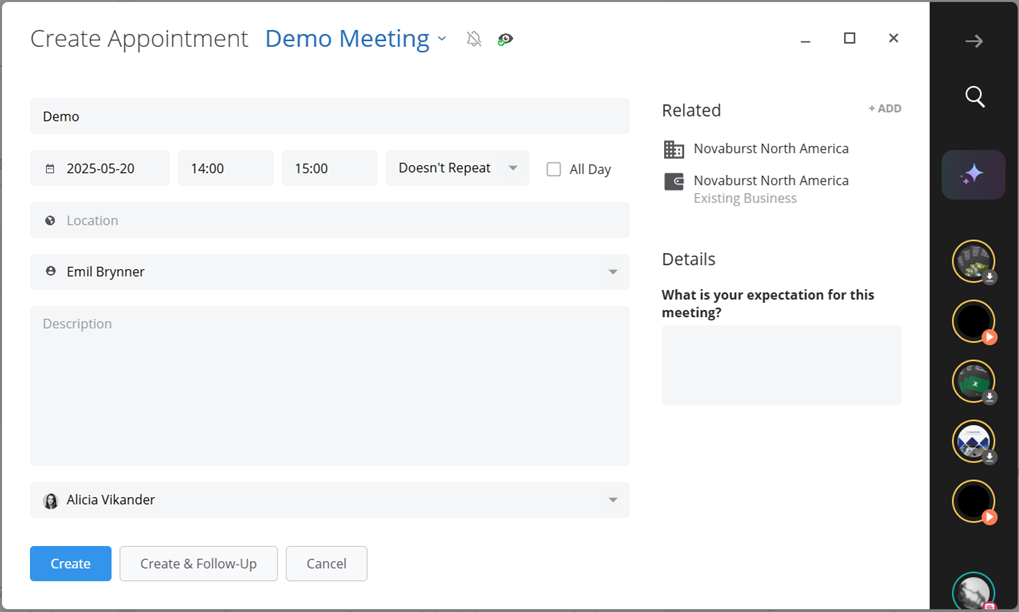This screenshot has width=1019, height=612.
Task: Open the sidebar search icon
Action: click(974, 97)
